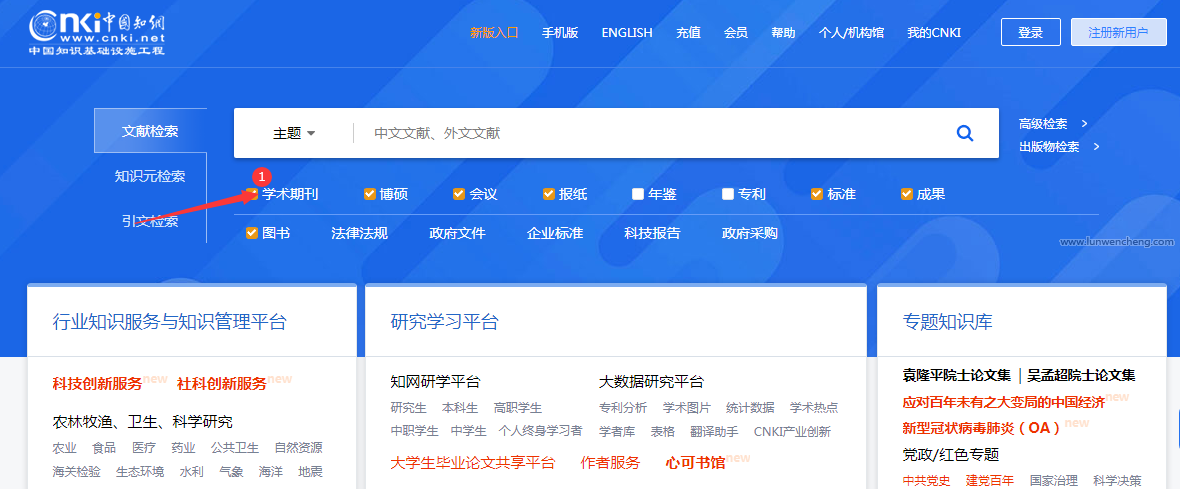Select the 文献检索 tab
This screenshot has height=489, width=1180.
151,131
